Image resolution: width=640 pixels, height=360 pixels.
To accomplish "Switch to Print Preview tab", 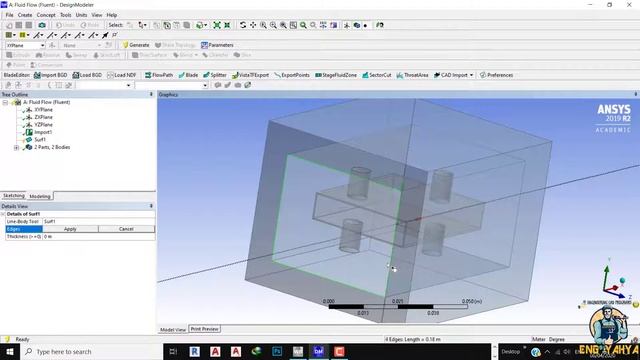I will (x=204, y=329).
